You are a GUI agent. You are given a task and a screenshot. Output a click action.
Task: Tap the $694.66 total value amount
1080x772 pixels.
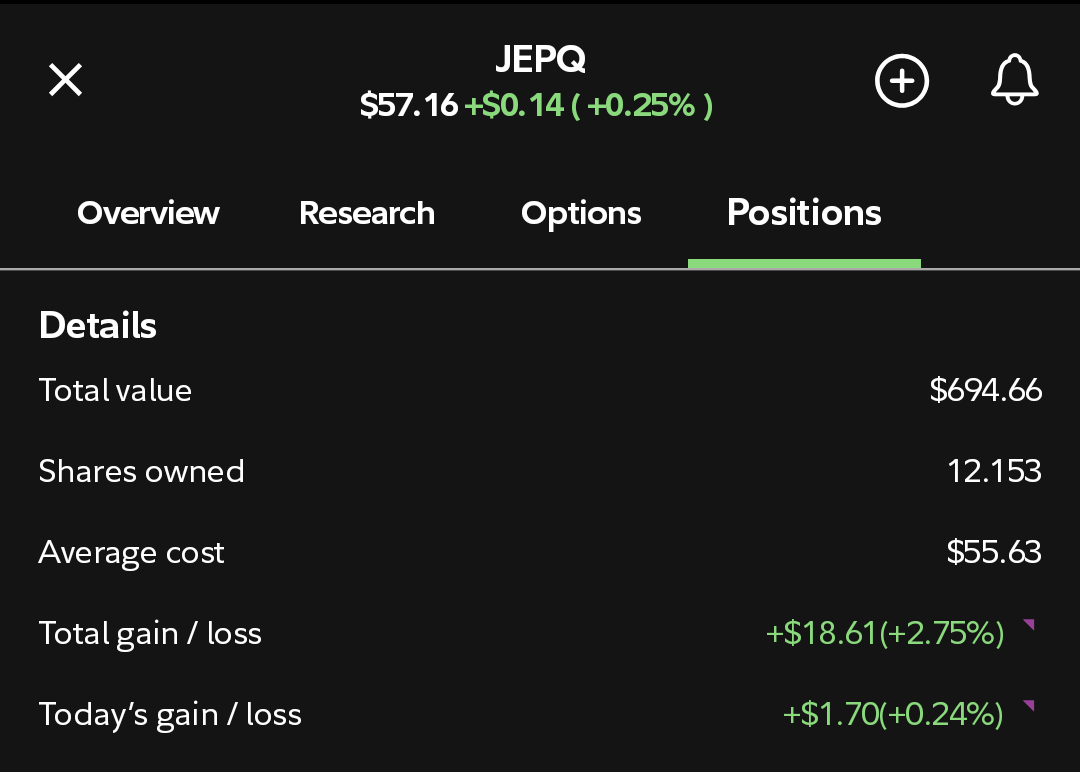(986, 390)
